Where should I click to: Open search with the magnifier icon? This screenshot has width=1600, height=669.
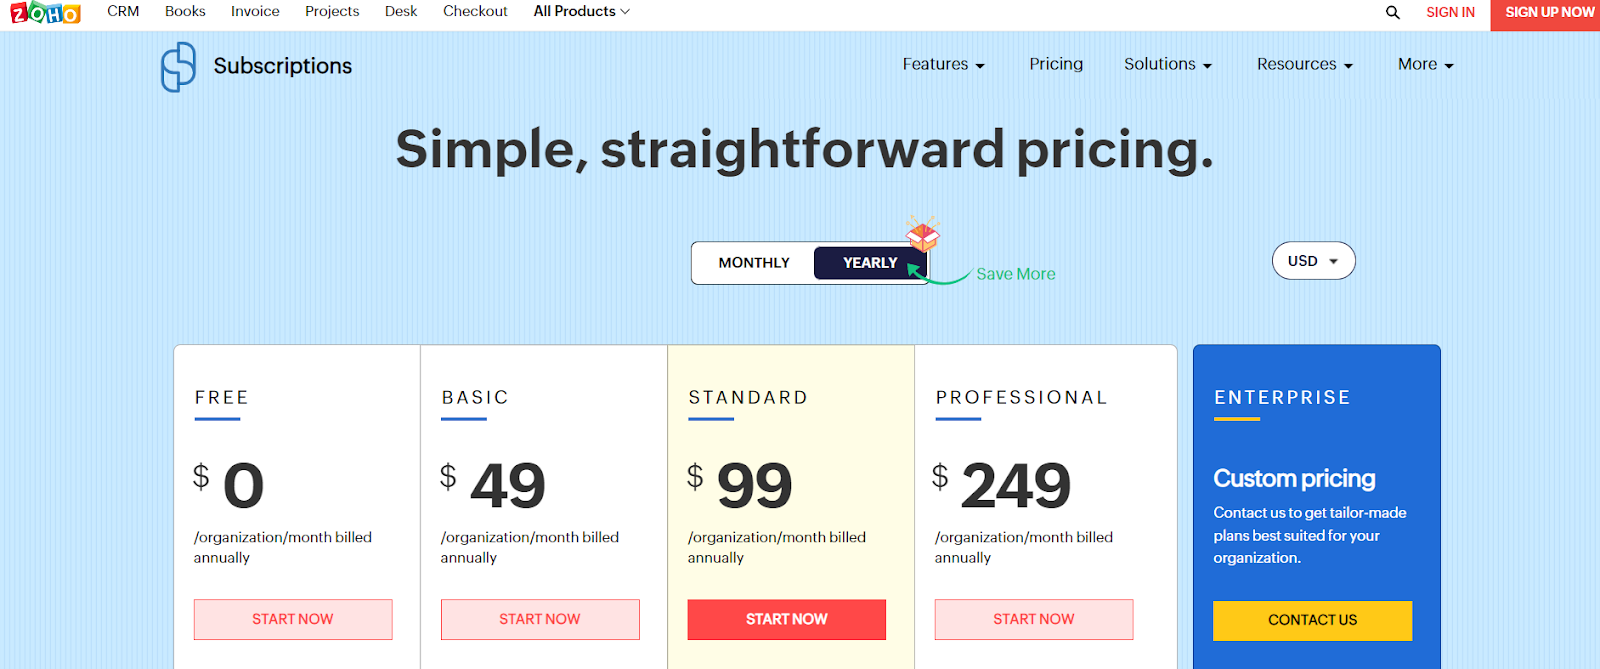(1392, 12)
